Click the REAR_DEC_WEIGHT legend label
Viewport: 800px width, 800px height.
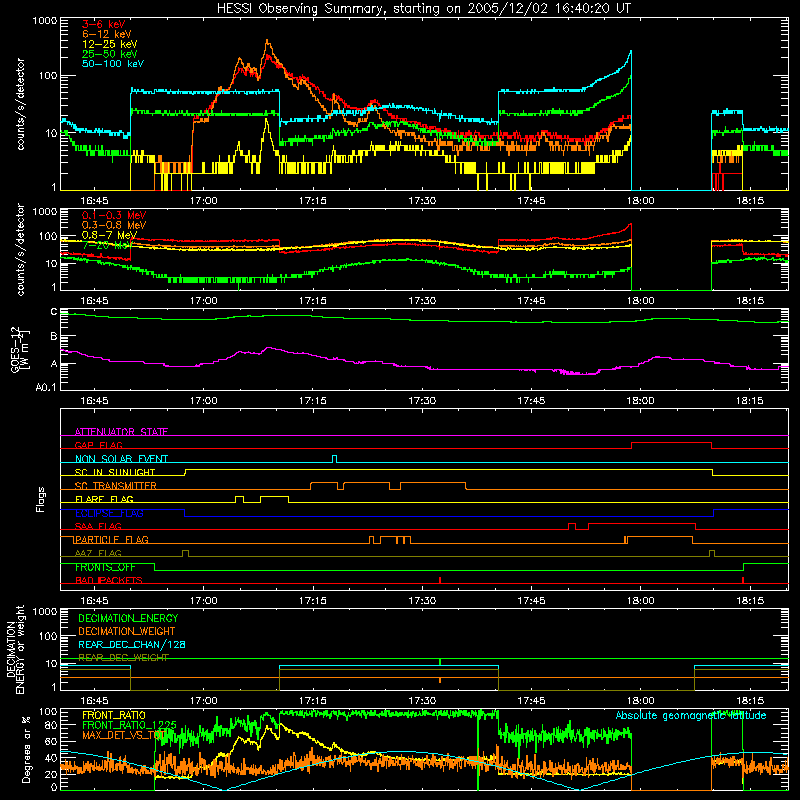(x=123, y=658)
